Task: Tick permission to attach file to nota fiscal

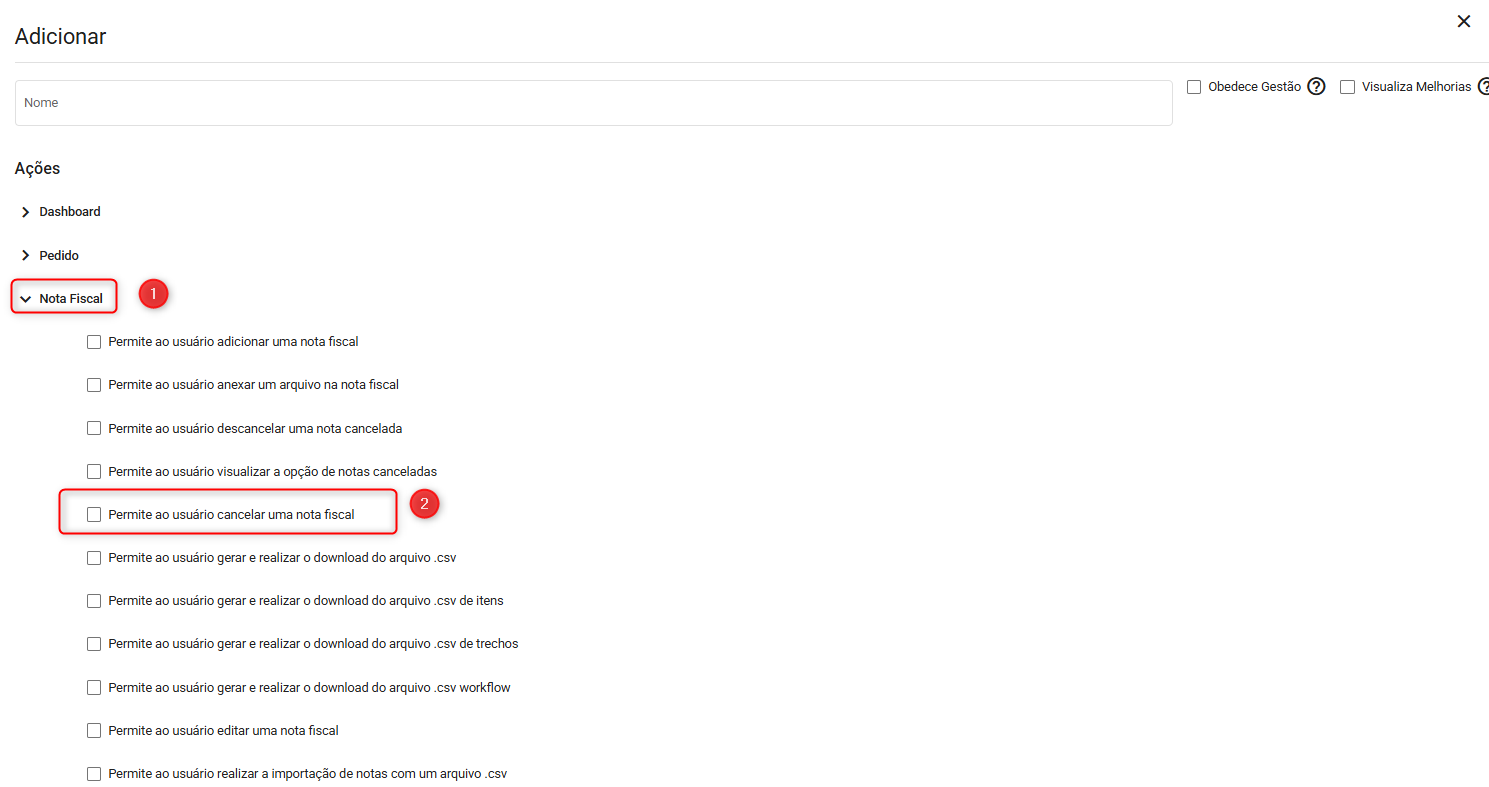Action: click(x=94, y=385)
